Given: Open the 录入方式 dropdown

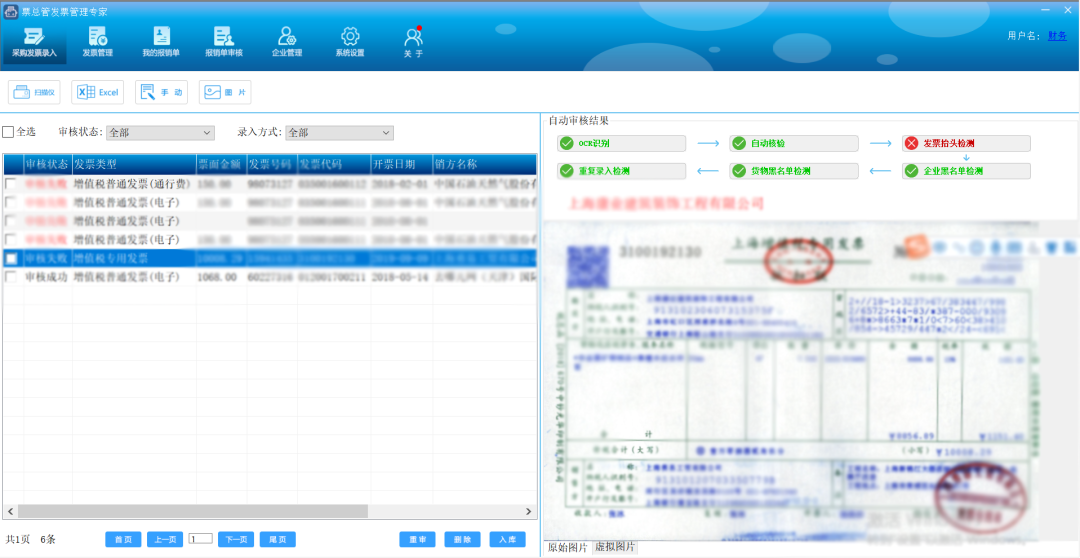Looking at the screenshot, I should pyautogui.click(x=340, y=132).
